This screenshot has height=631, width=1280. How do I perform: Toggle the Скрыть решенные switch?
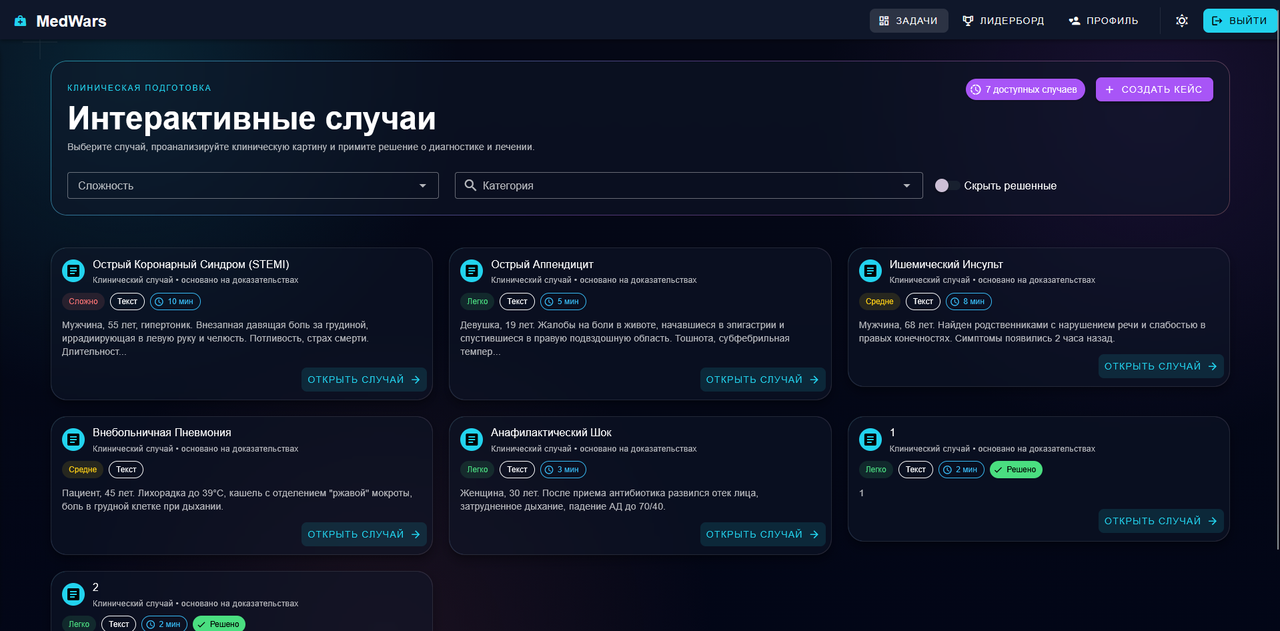coord(947,185)
